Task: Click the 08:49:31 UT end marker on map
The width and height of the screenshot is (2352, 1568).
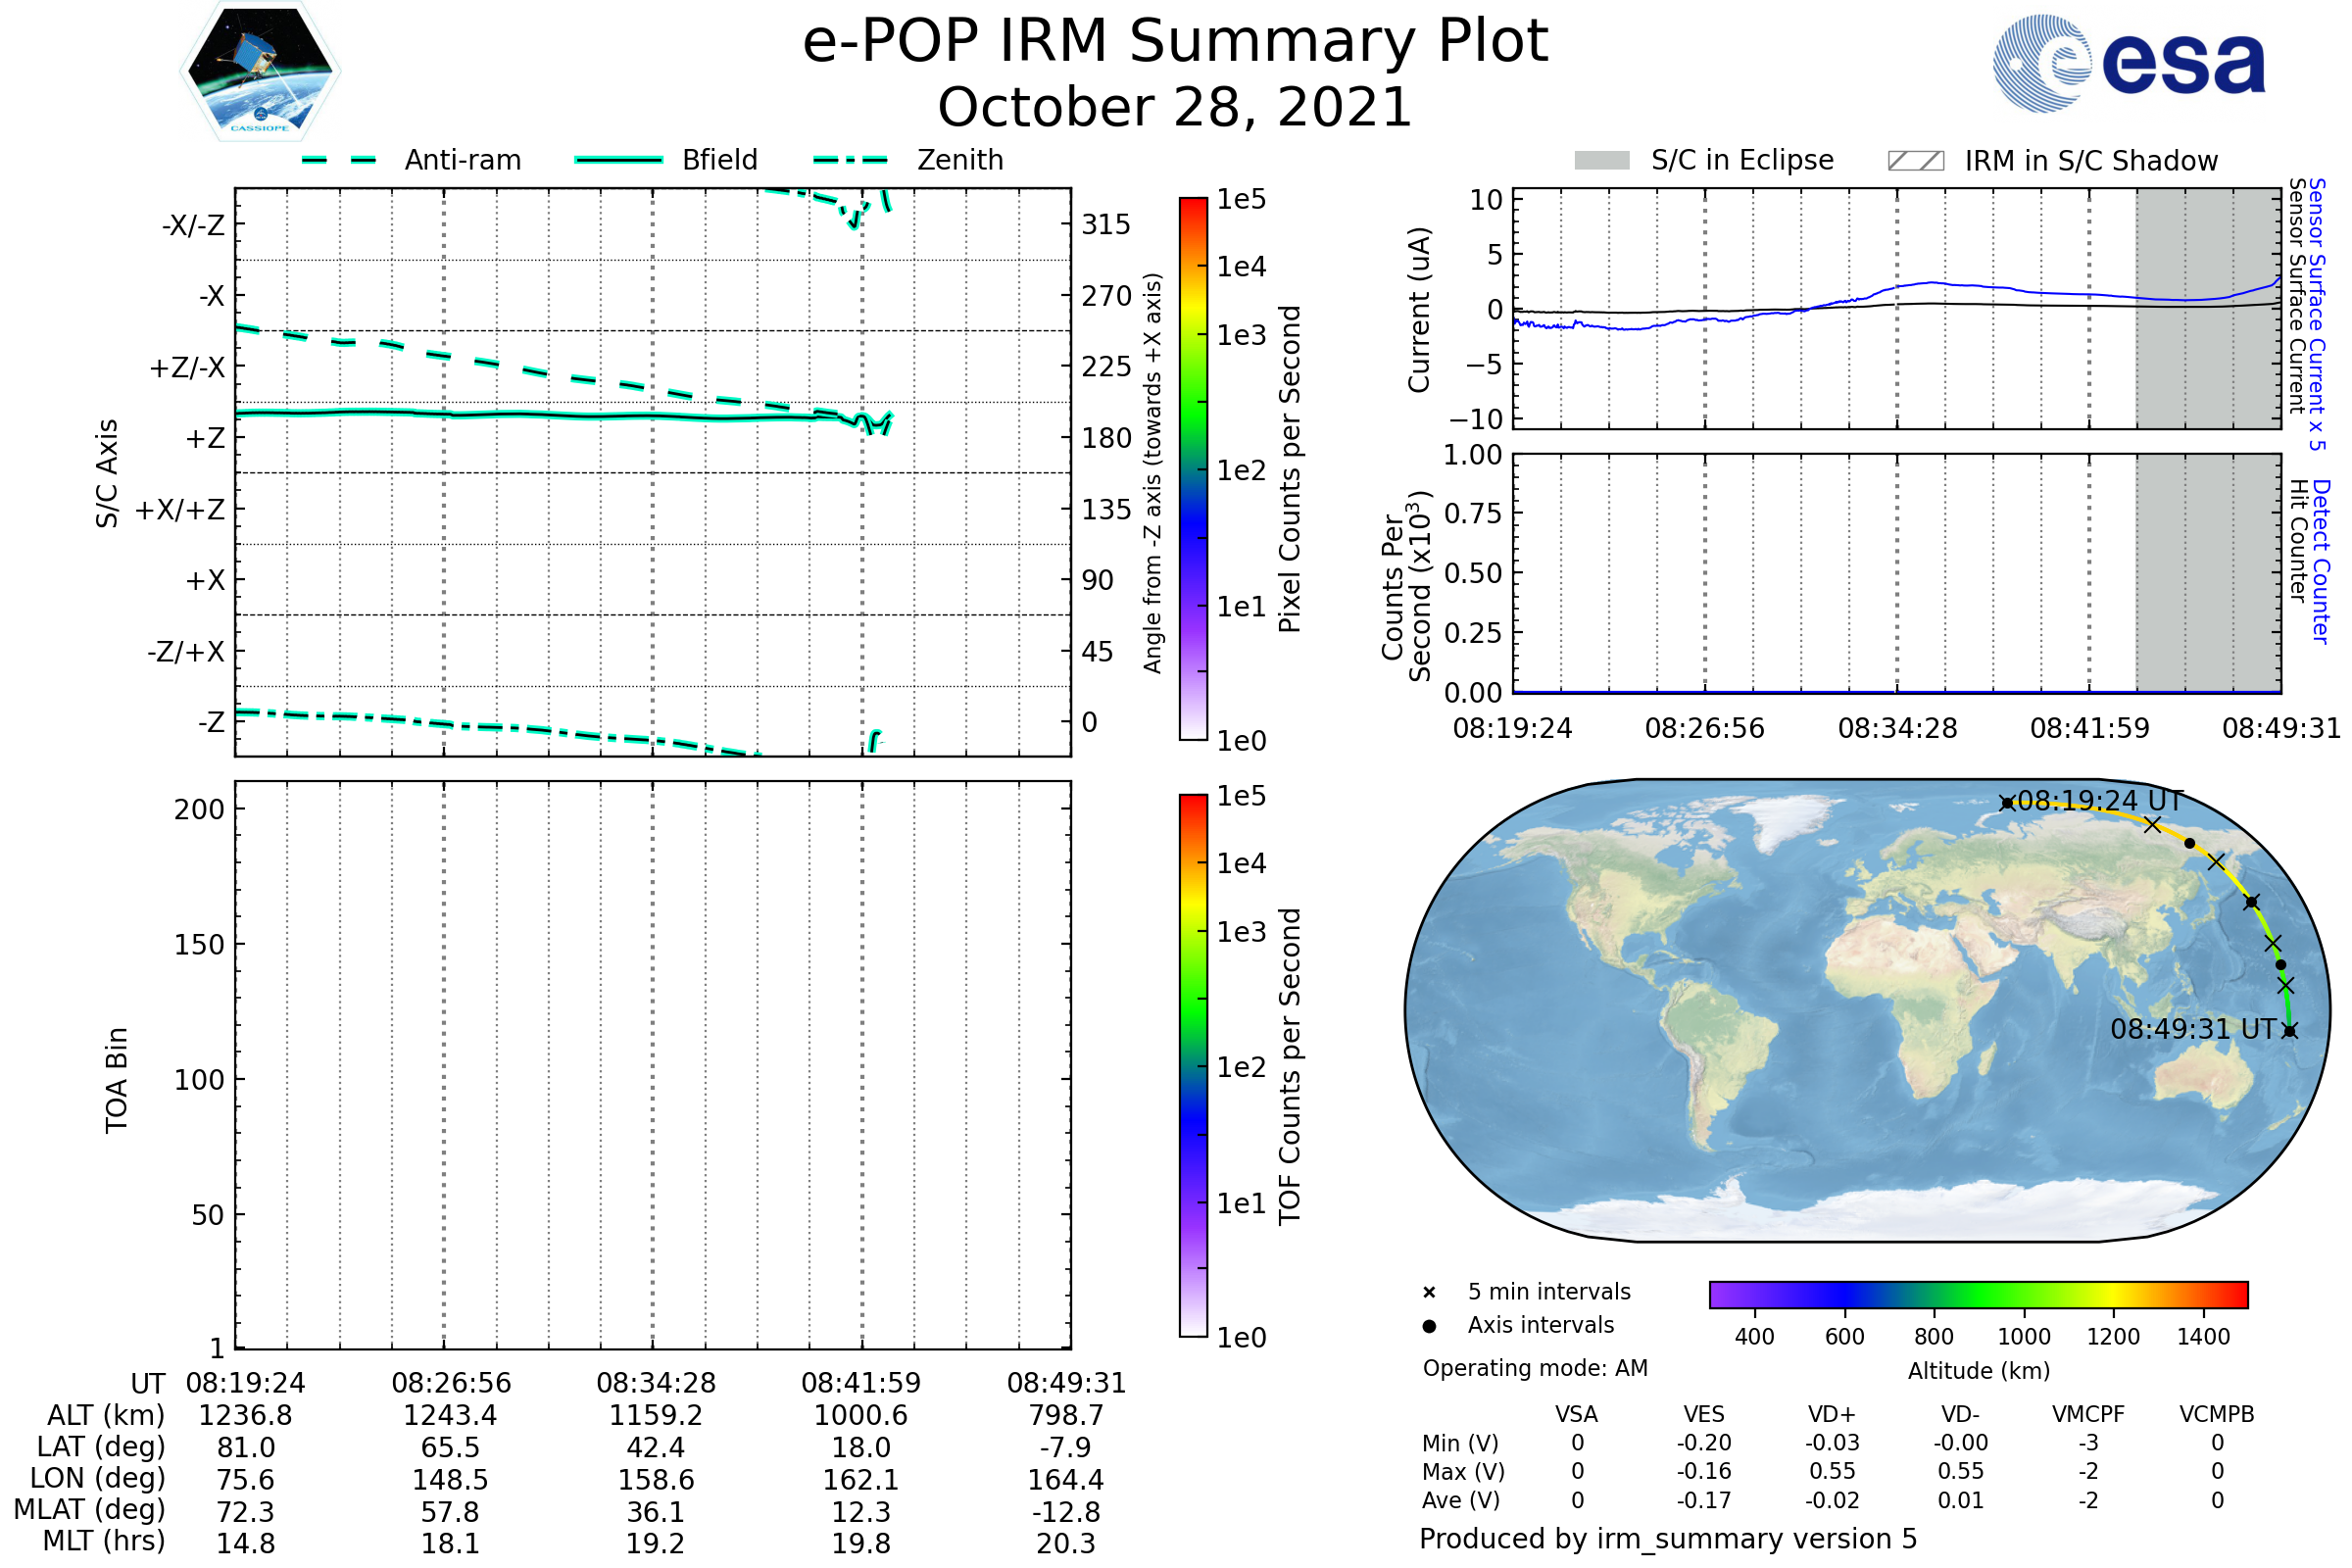Action: (2290, 1030)
